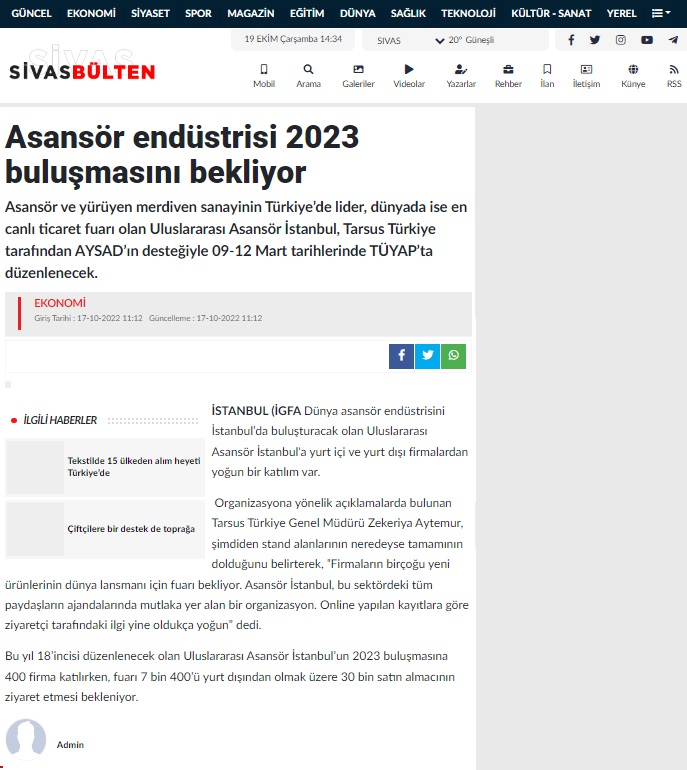This screenshot has width=687, height=770.
Task: Click the 'İLGİLİ HABERLER' heading
Action: [x=60, y=420]
